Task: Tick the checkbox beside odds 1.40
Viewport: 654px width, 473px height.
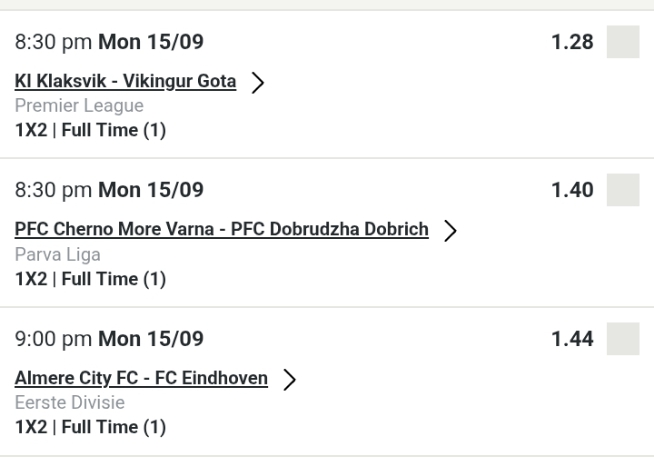Action: tap(623, 190)
